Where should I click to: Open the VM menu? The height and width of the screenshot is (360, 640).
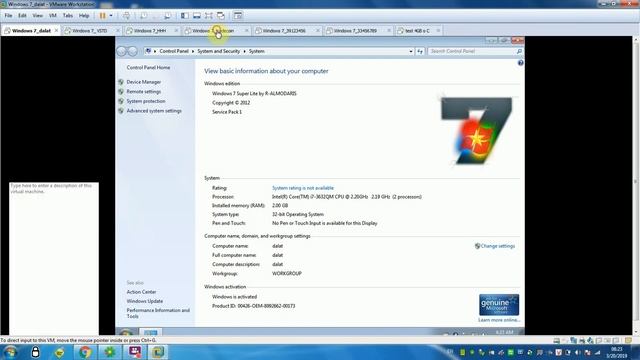53,16
